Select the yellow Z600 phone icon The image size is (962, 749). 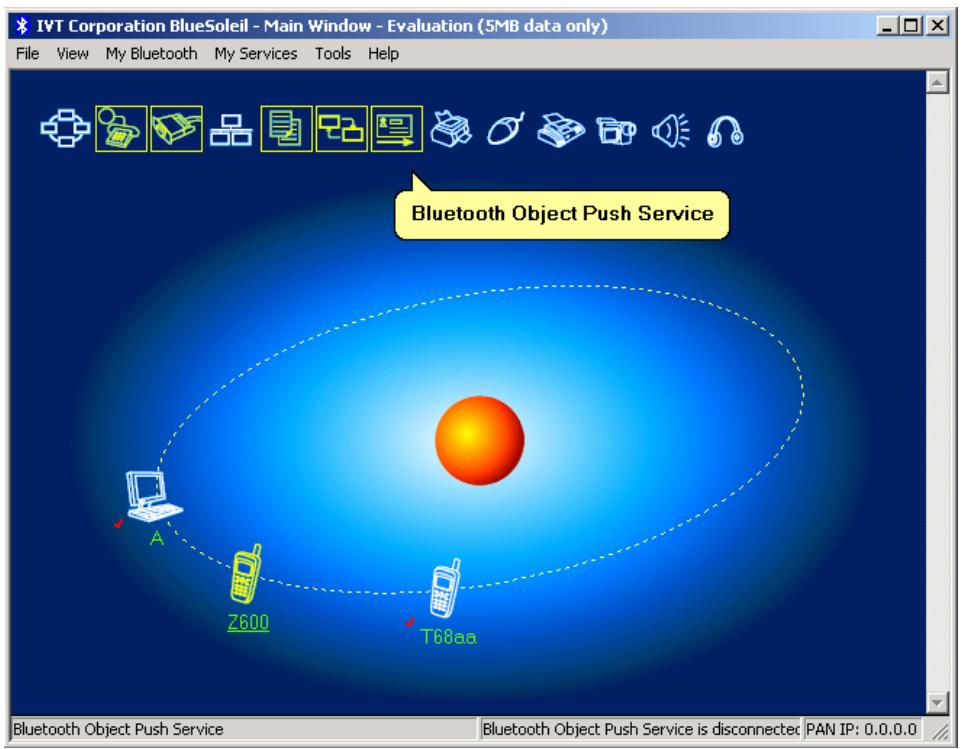pos(246,574)
